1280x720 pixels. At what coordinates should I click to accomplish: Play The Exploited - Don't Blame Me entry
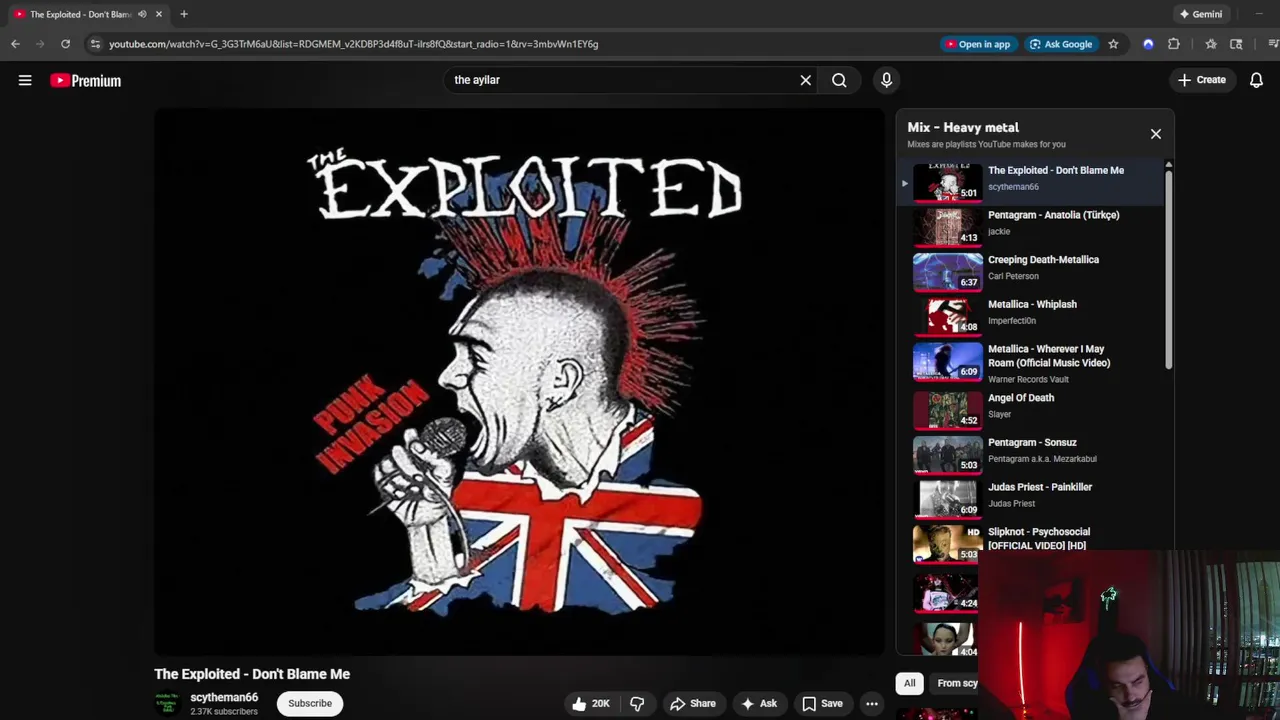click(x=1032, y=182)
